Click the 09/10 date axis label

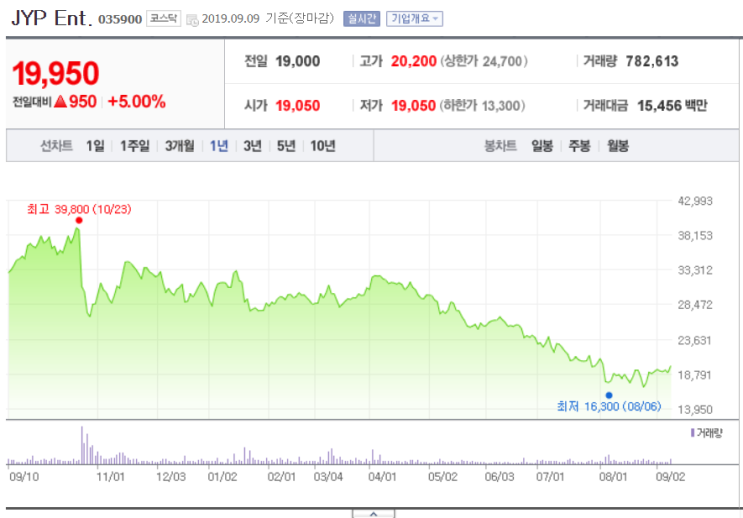(x=24, y=477)
